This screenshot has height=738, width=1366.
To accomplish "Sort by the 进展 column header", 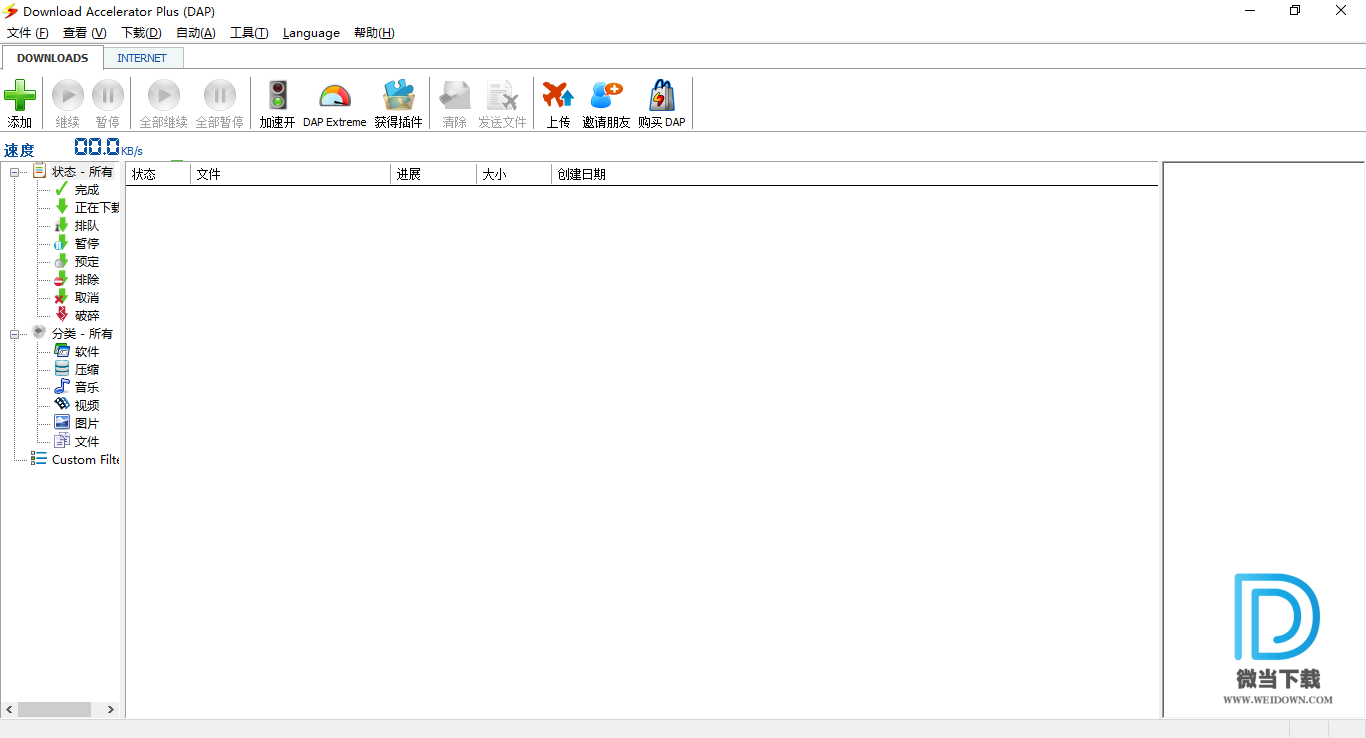I will click(x=434, y=174).
